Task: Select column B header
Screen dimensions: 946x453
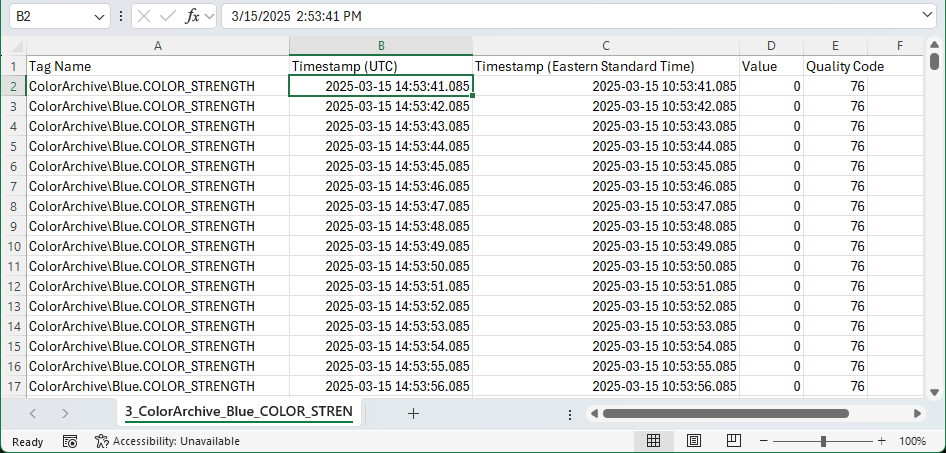Action: (381, 46)
